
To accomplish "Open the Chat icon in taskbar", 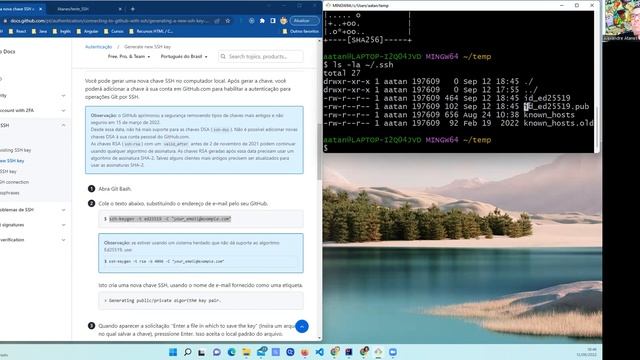I will (217, 352).
